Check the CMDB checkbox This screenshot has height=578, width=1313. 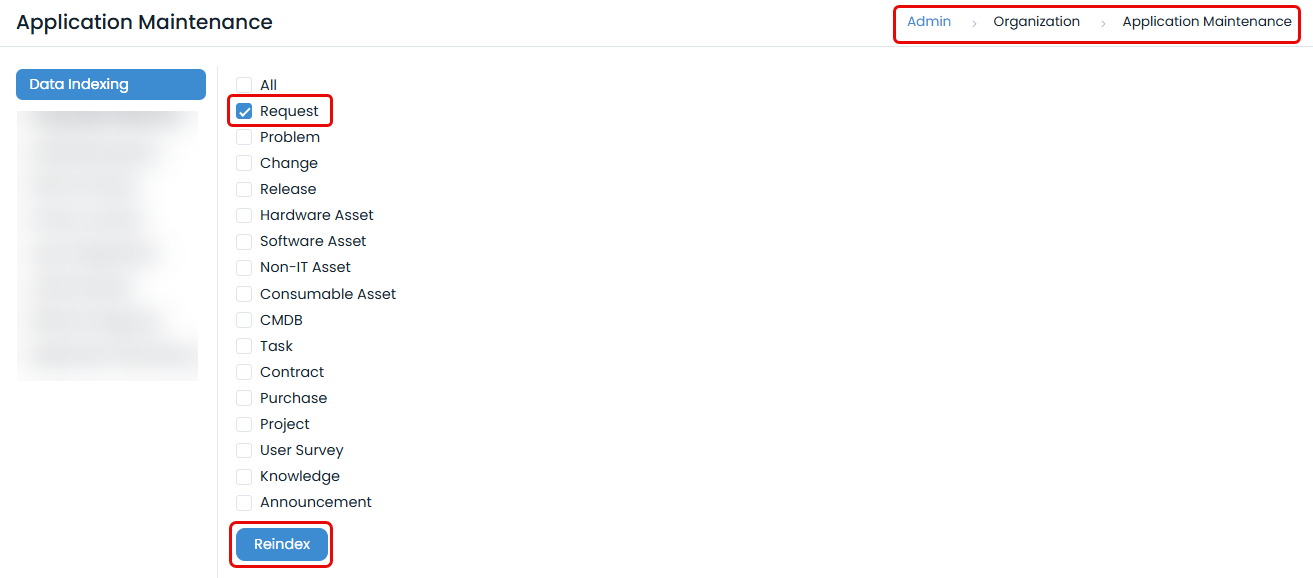coord(244,320)
